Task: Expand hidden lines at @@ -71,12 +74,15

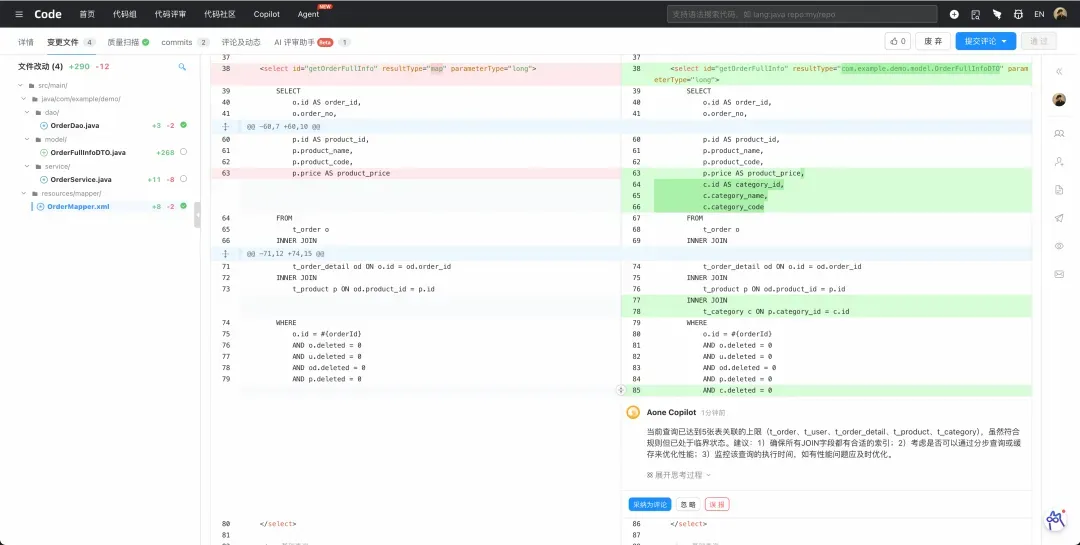Action: [x=225, y=254]
